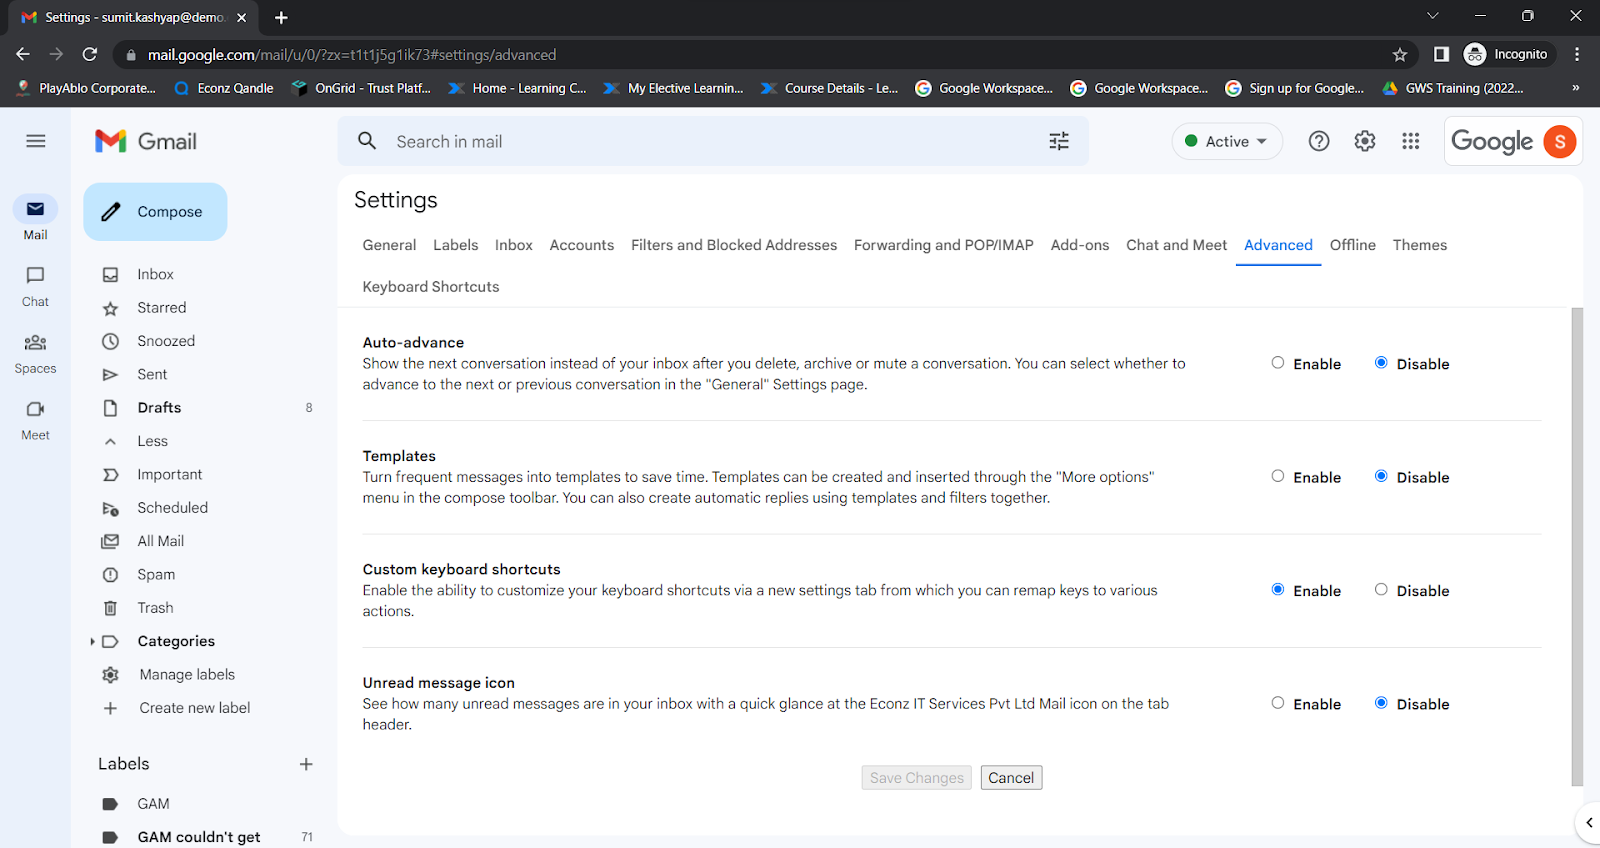Expand the Categories tree arrow
This screenshot has width=1600, height=848.
coord(92,641)
